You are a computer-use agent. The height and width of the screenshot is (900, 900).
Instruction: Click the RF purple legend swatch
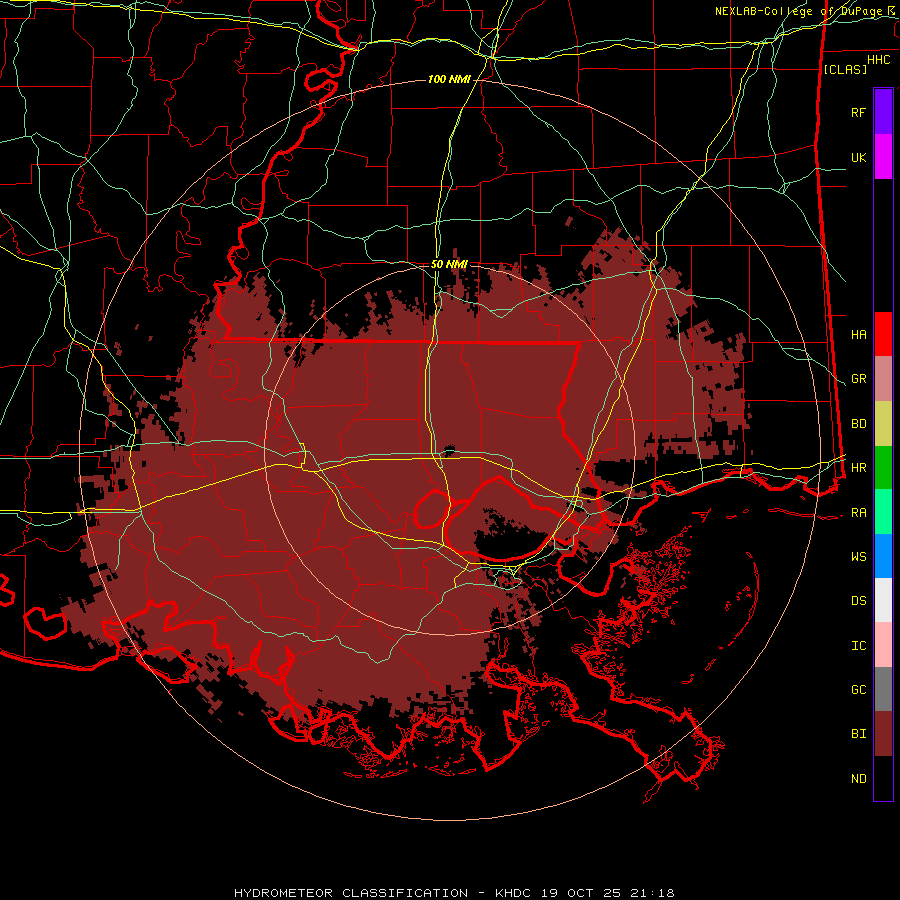pos(883,112)
